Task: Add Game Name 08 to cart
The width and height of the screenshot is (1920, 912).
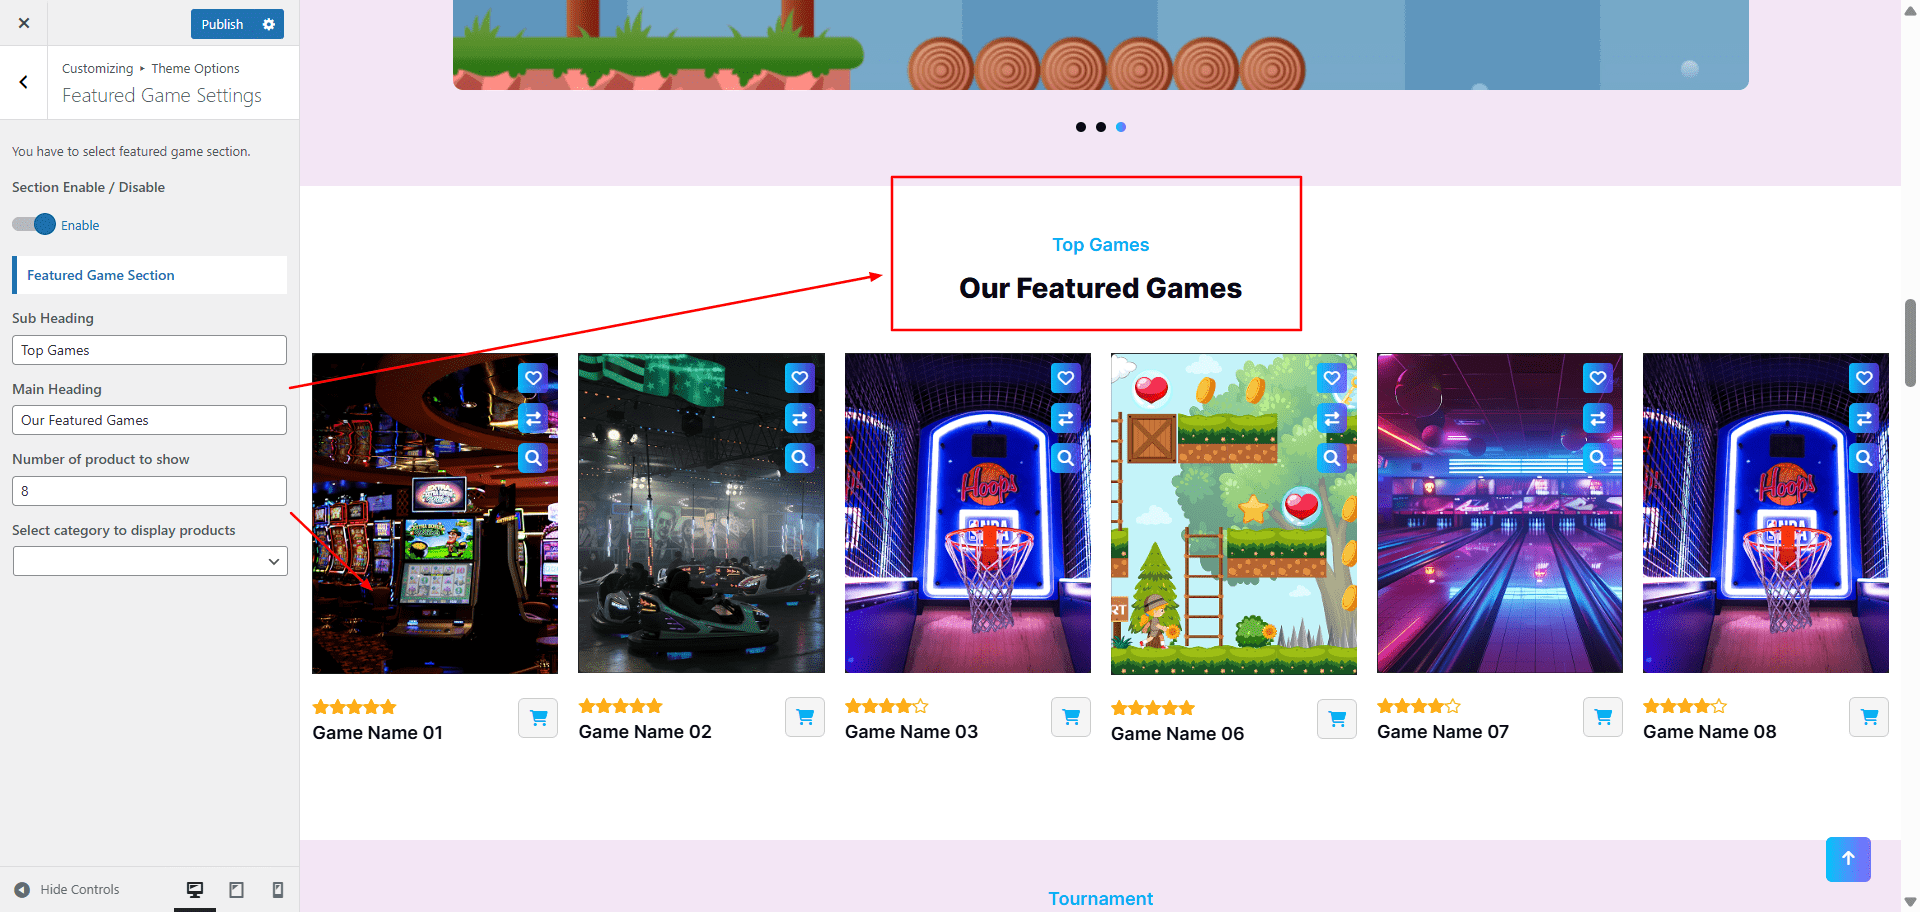Action: [x=1869, y=717]
